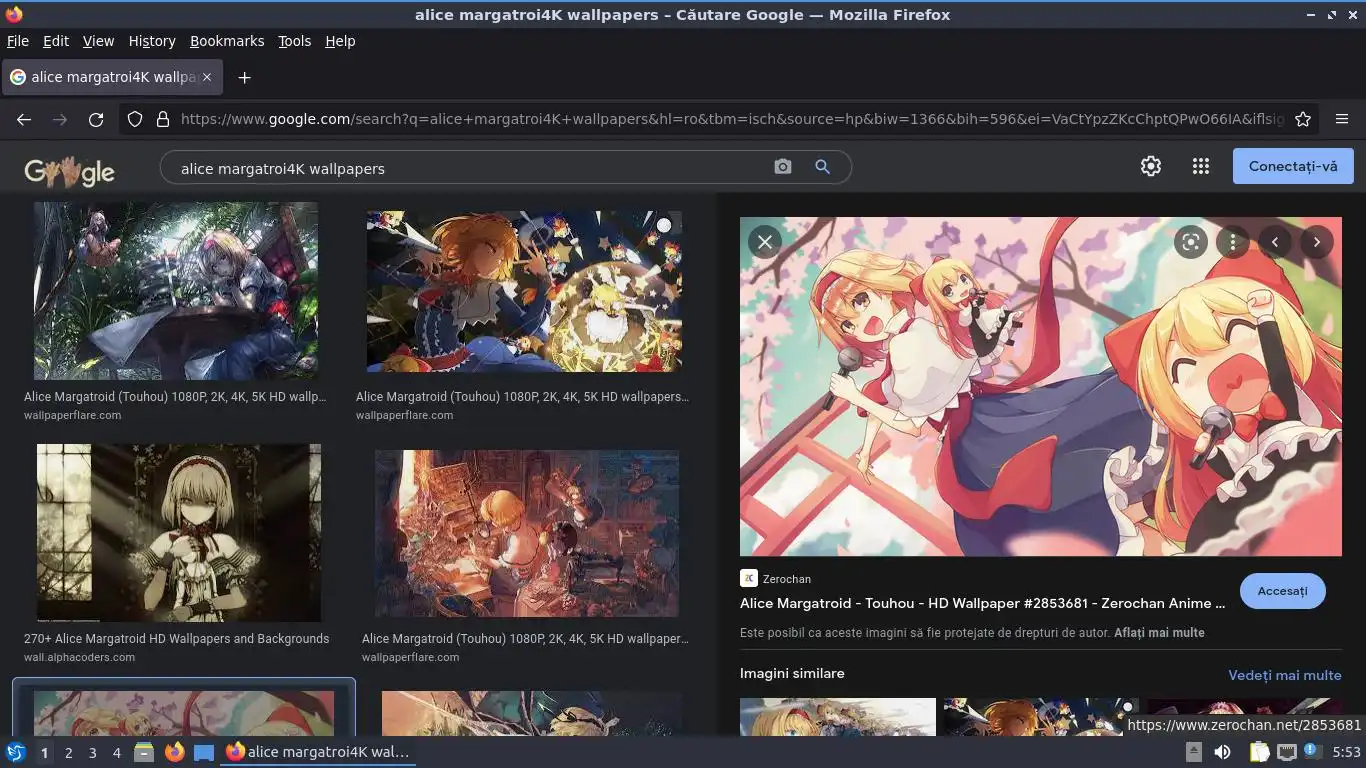
Task: Select the alice margatroi4K wallpapers browser tab
Action: pyautogui.click(x=112, y=77)
